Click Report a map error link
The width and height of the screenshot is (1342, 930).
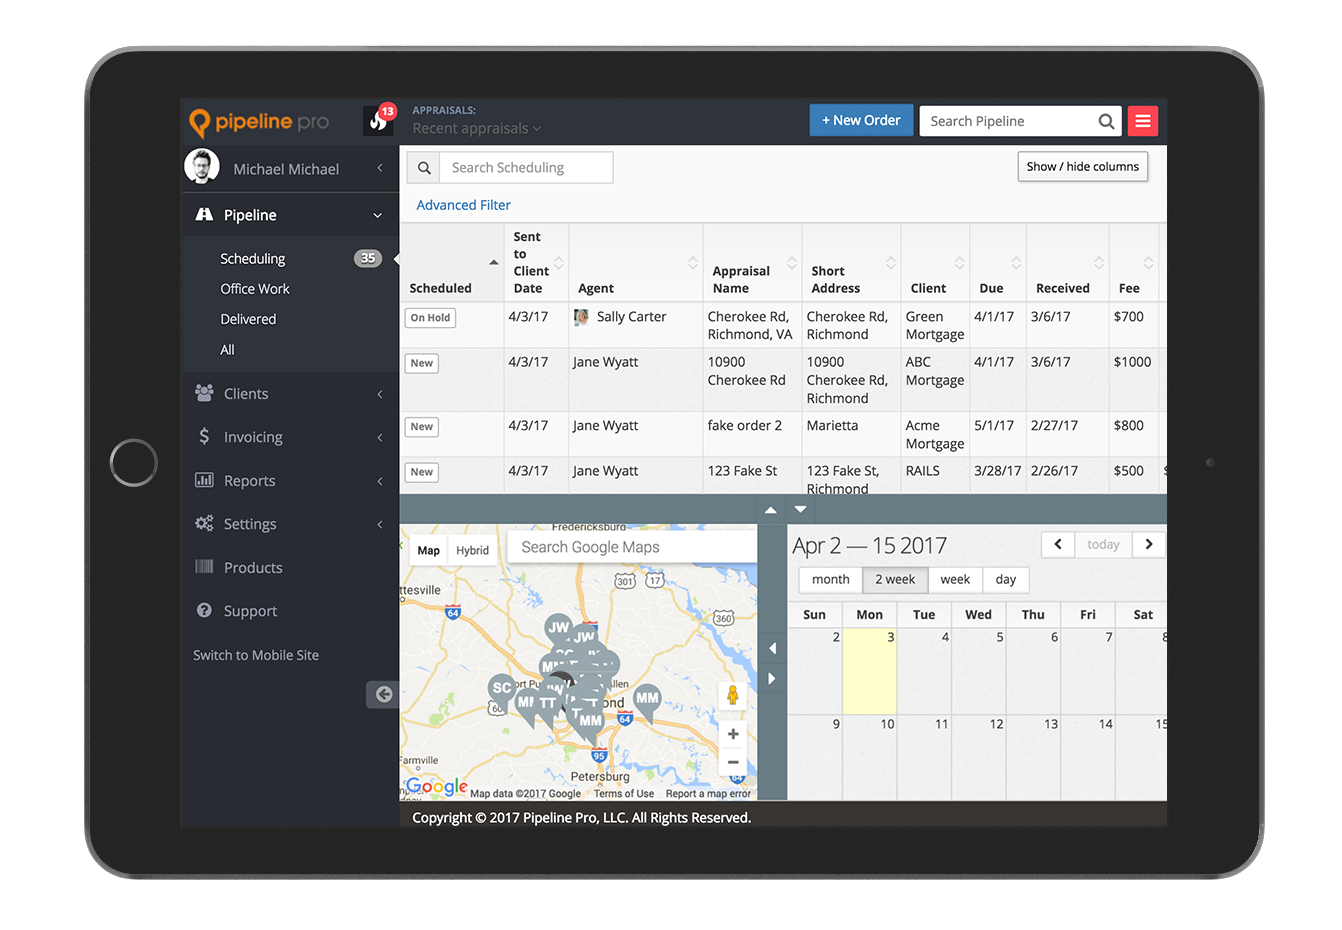click(708, 794)
